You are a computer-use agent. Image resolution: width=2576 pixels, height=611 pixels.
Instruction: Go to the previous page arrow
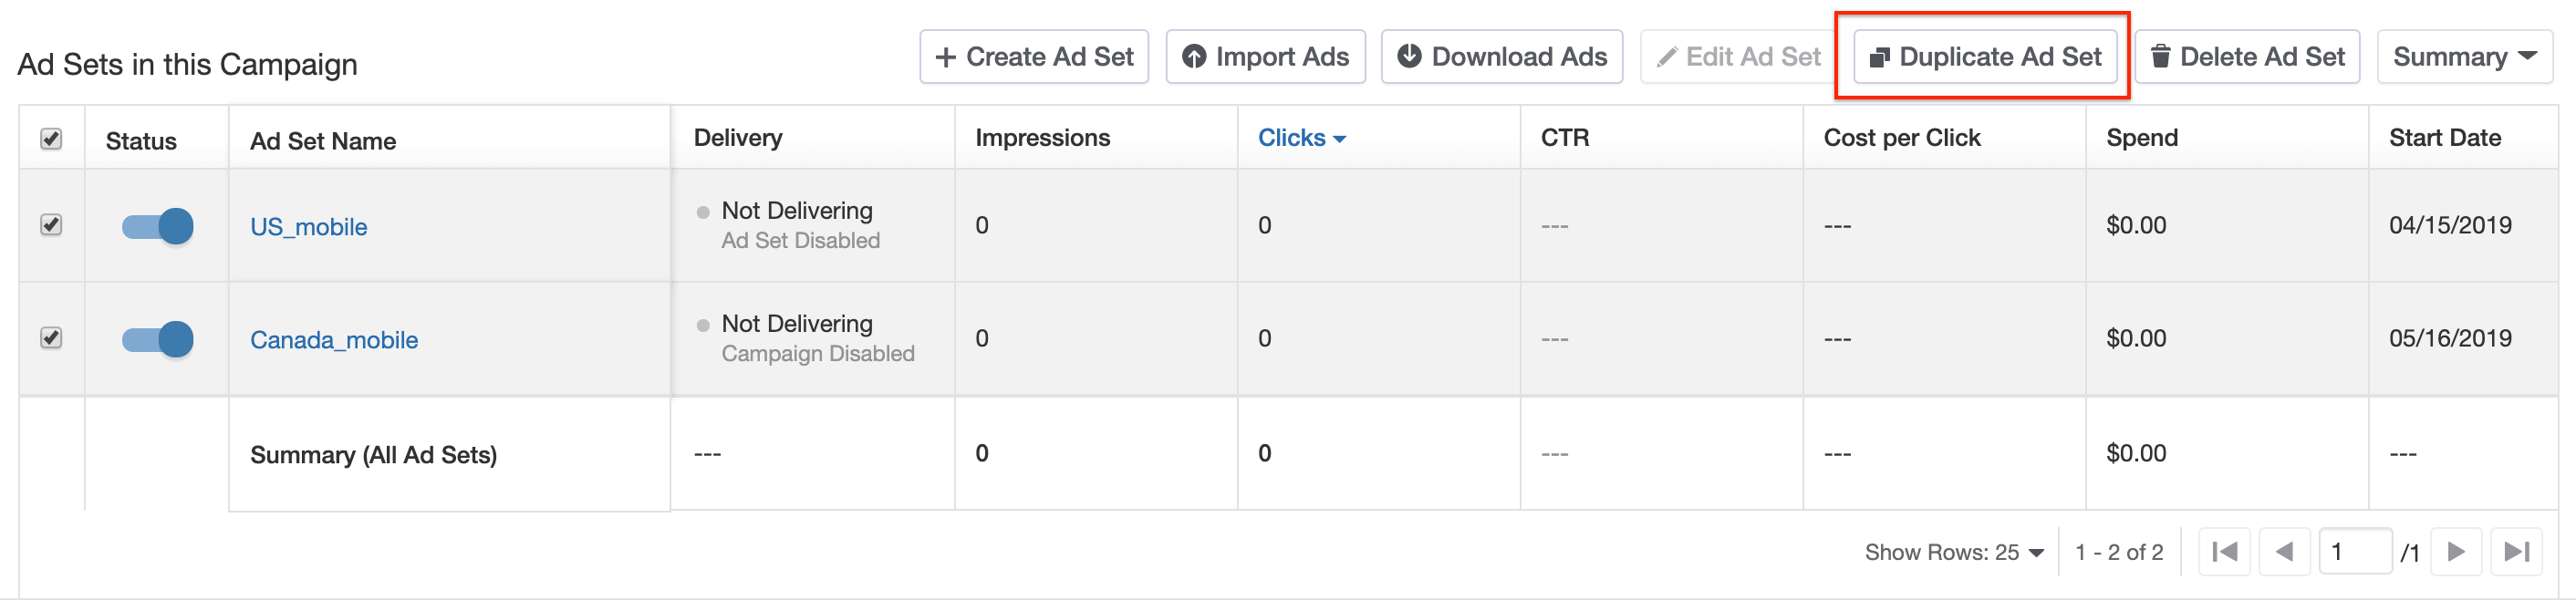pos(2284,552)
